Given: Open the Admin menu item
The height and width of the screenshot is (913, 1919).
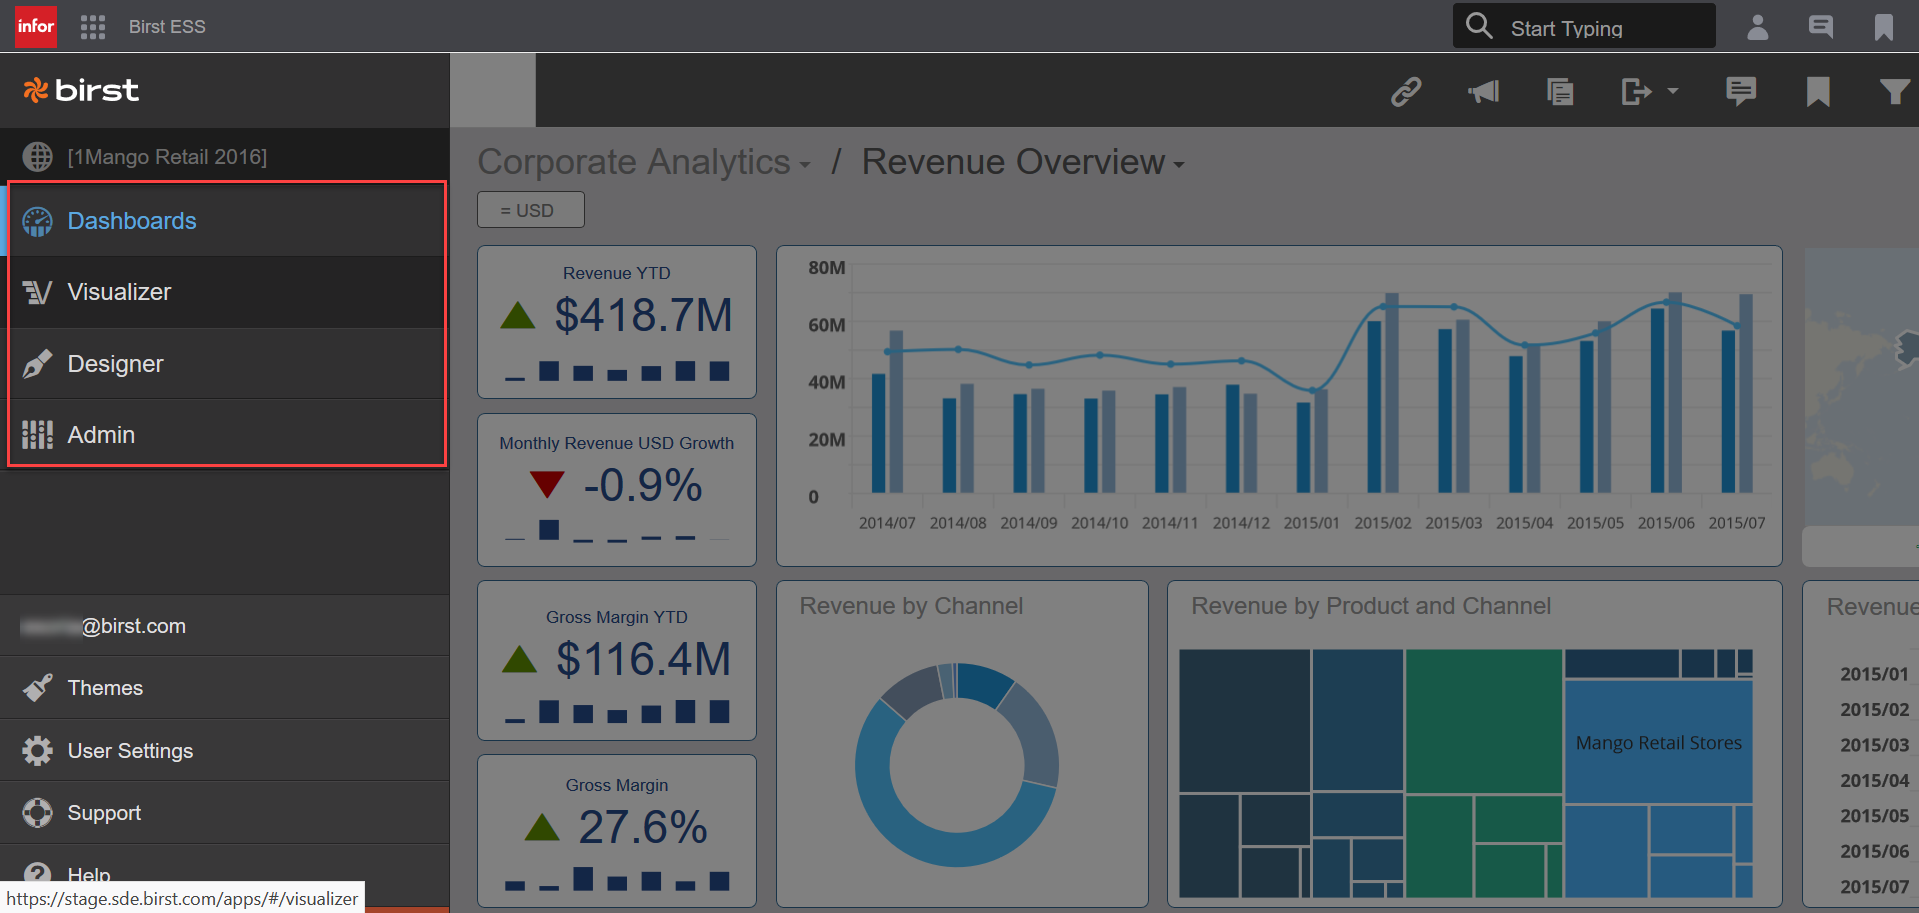Looking at the screenshot, I should coord(226,435).
